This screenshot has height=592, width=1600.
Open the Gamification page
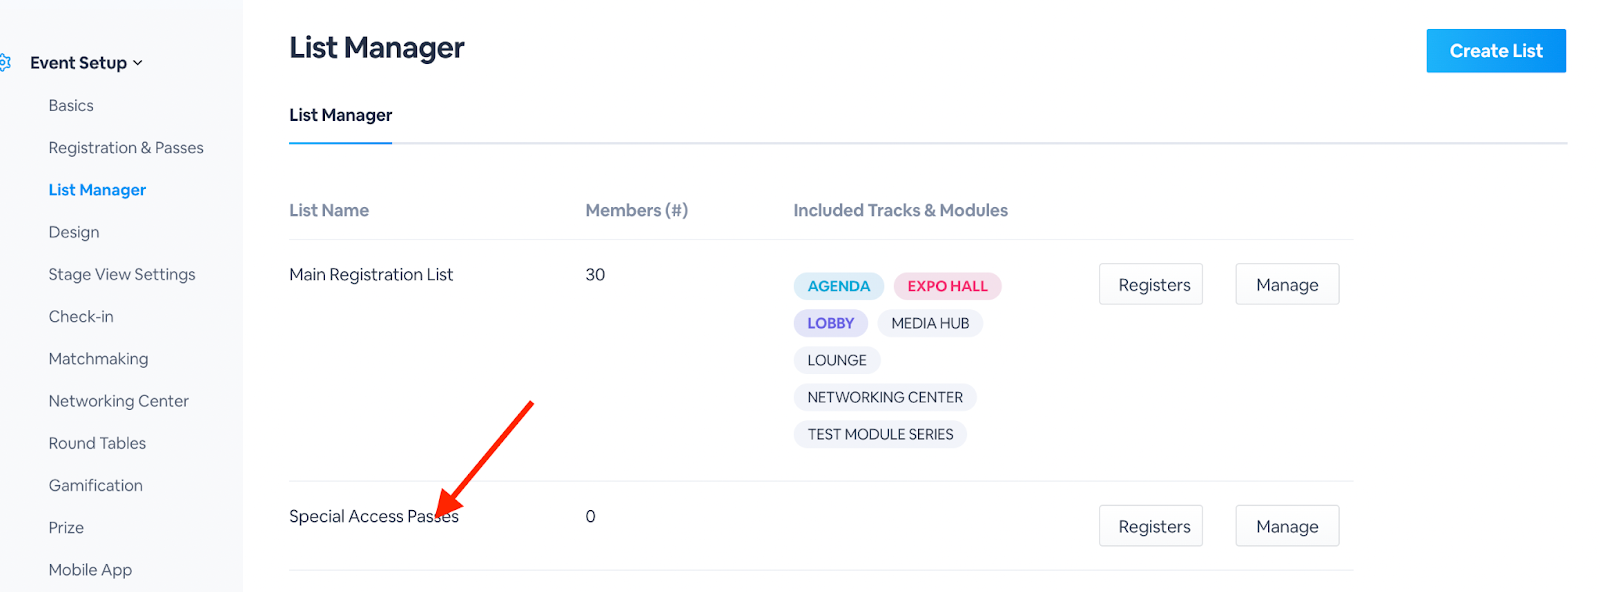pos(96,485)
